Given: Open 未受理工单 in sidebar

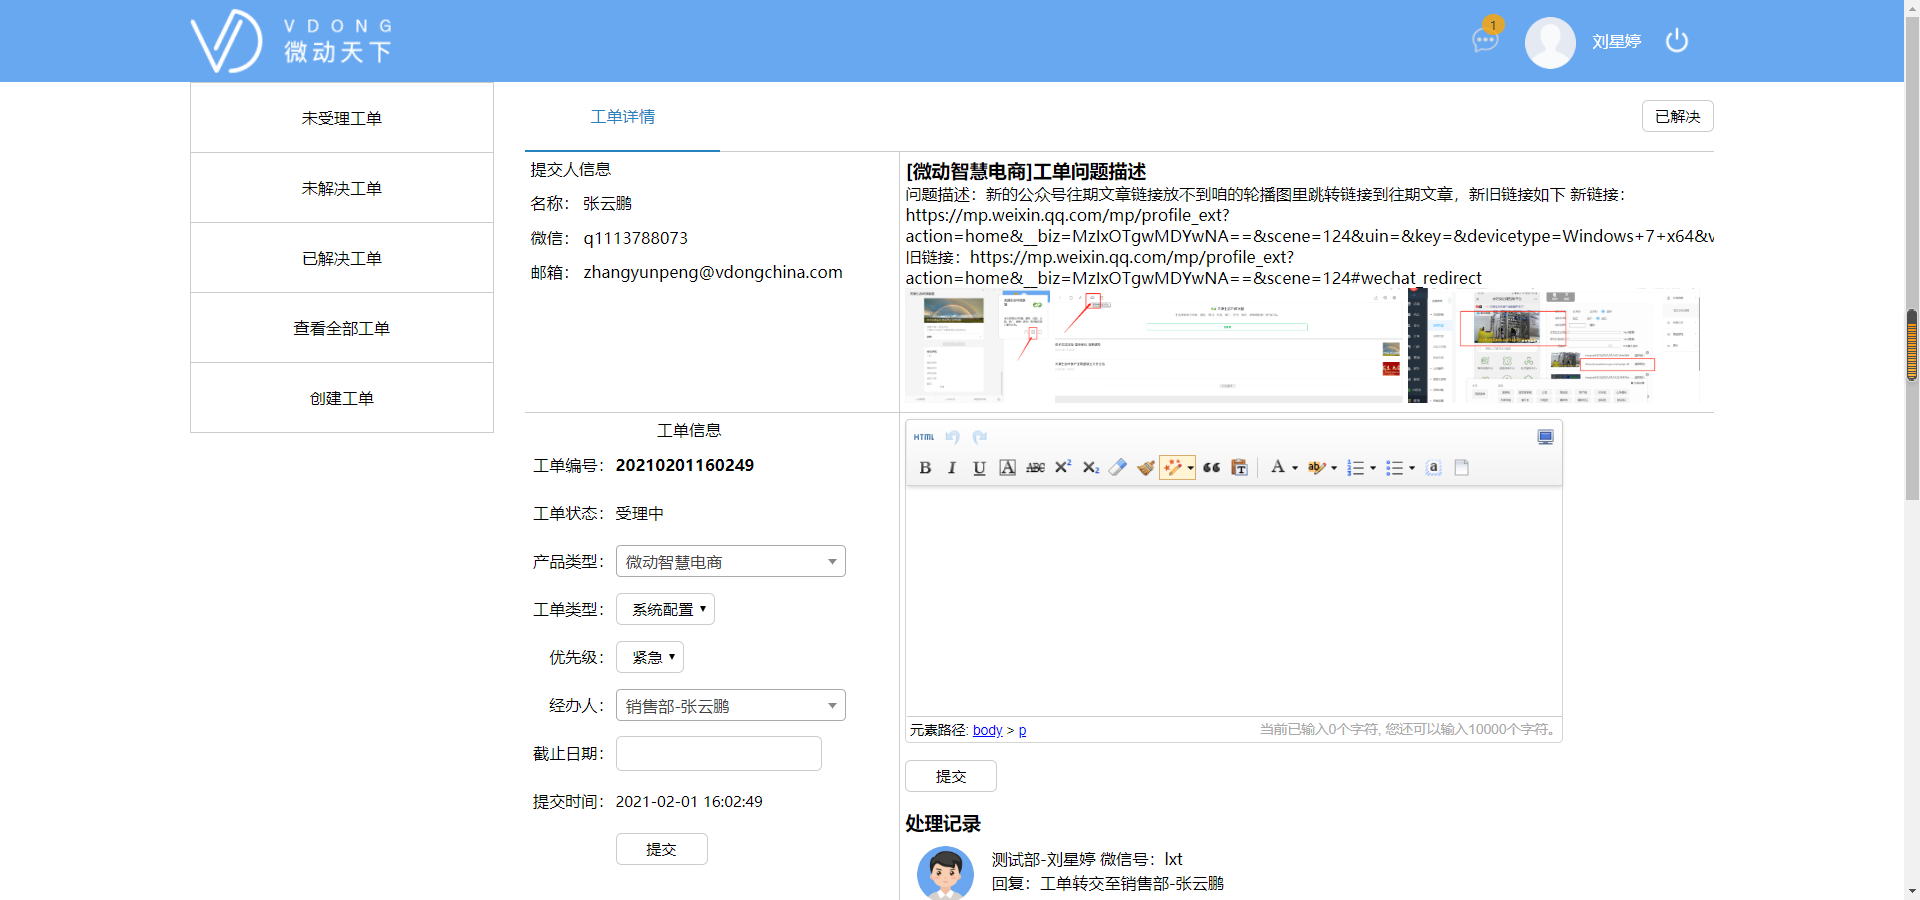Looking at the screenshot, I should [x=342, y=118].
